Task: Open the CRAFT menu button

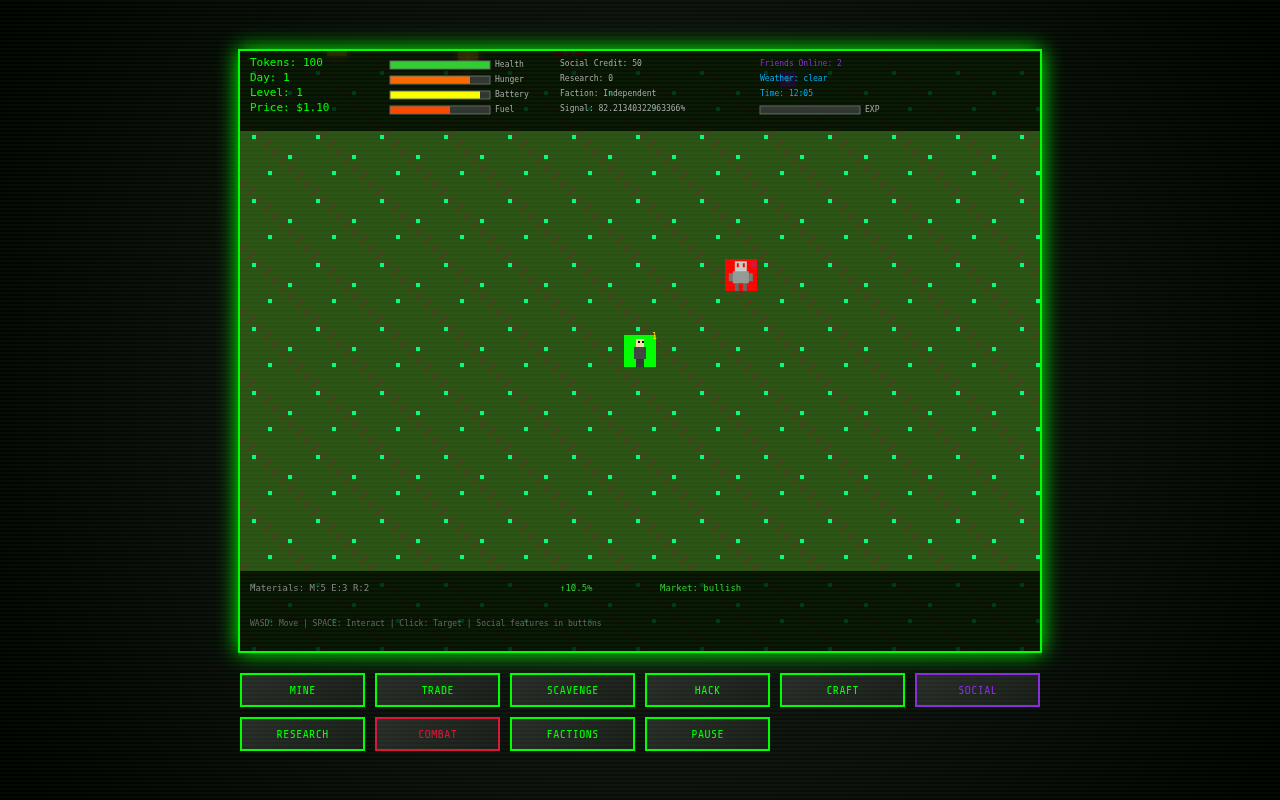Action: pos(842,690)
